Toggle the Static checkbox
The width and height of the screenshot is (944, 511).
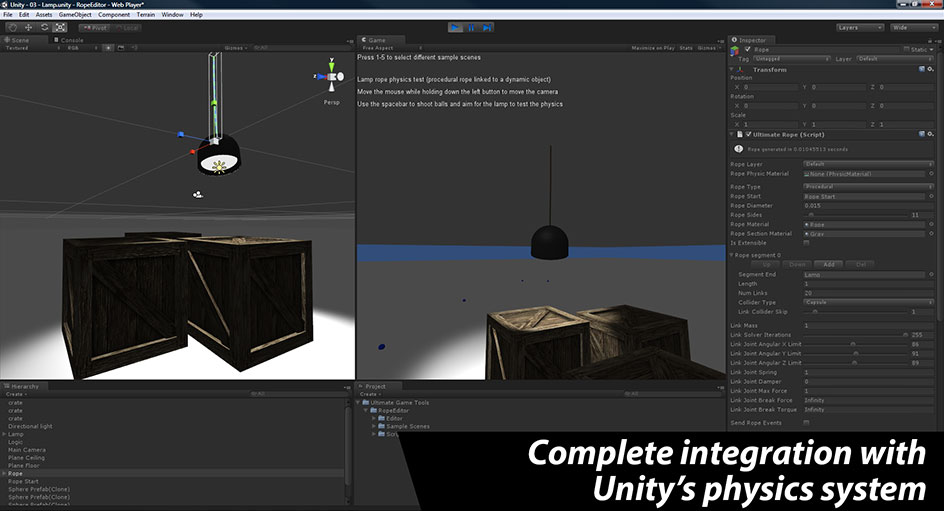click(907, 49)
